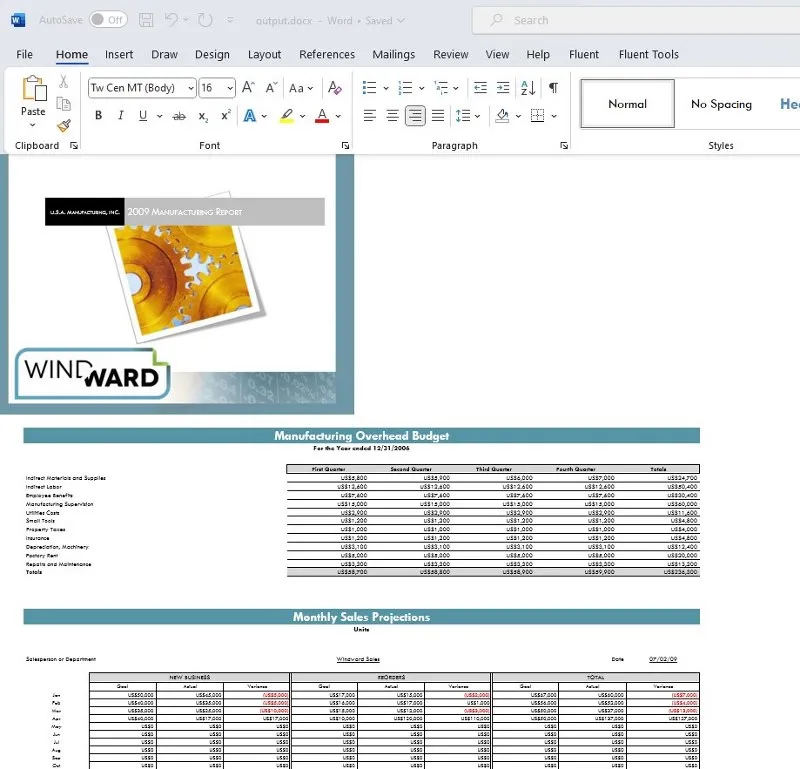Click the Word application icon

17,20
